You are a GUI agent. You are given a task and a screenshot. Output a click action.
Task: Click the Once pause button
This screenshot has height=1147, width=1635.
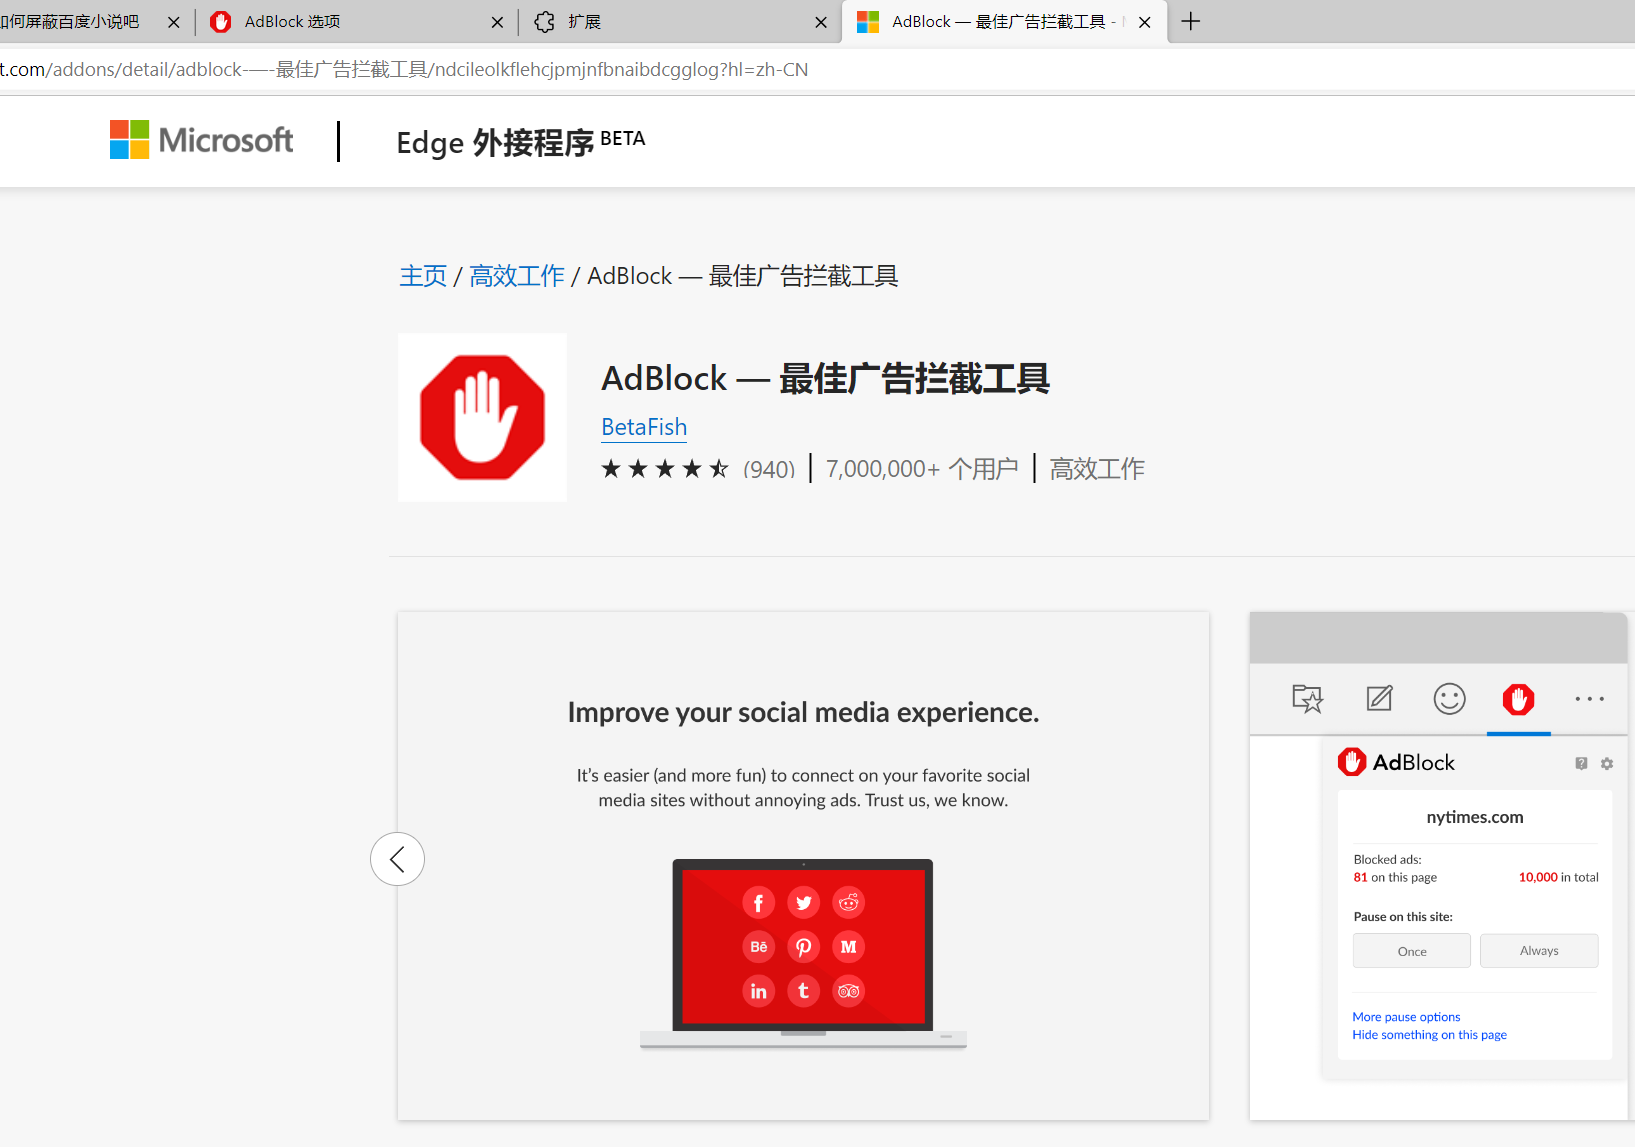pos(1412,951)
